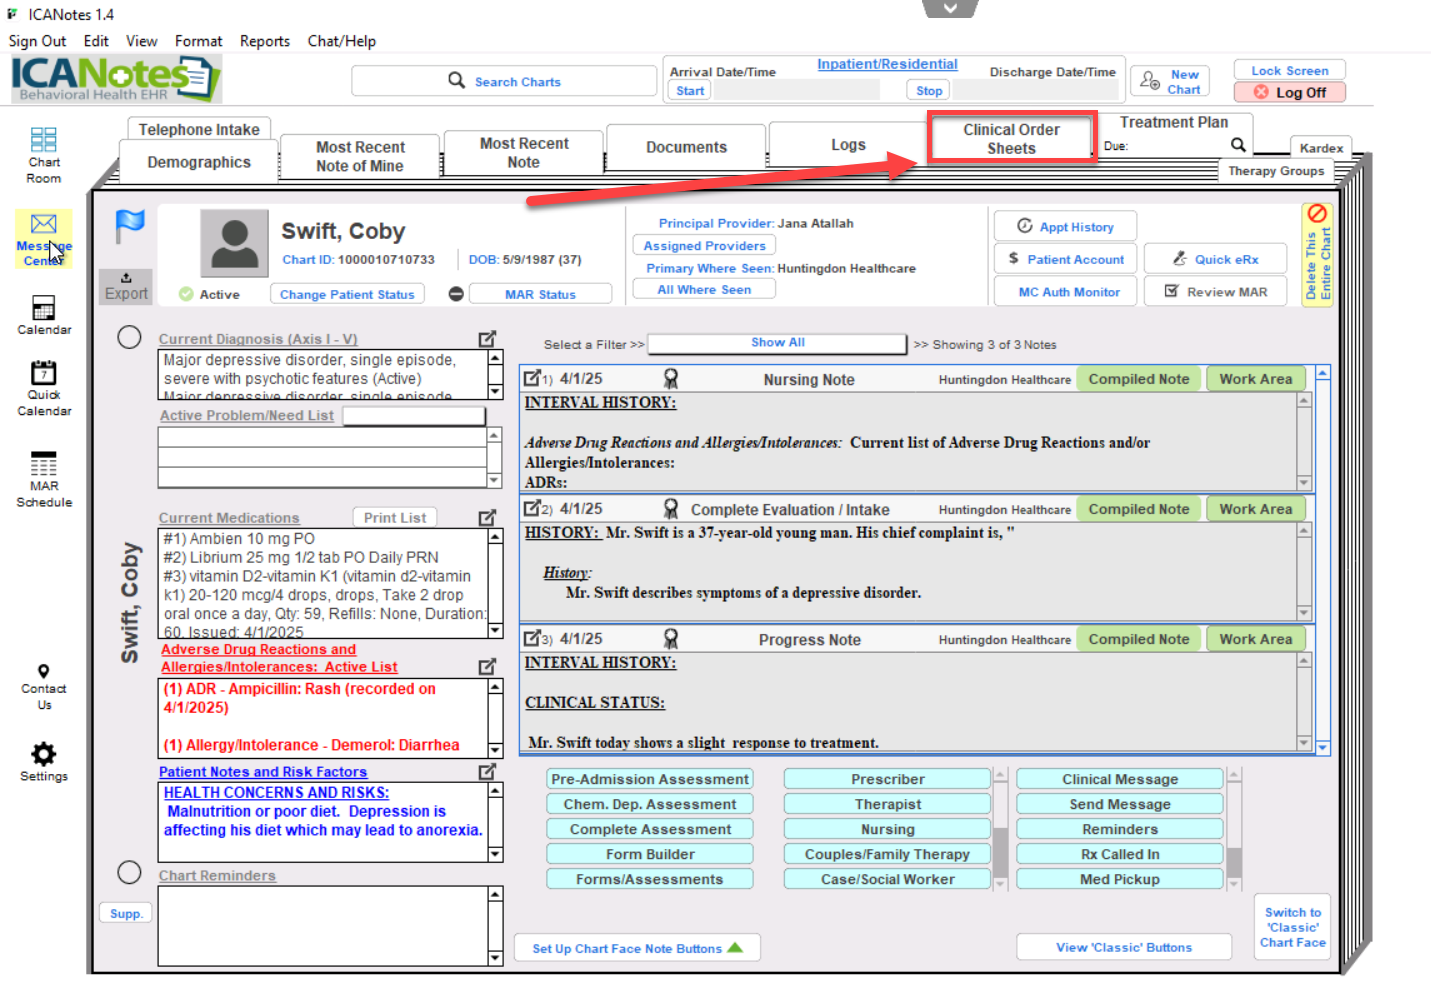Open the Inpatient/Residential link
This screenshot has width=1431, height=995.
point(887,64)
